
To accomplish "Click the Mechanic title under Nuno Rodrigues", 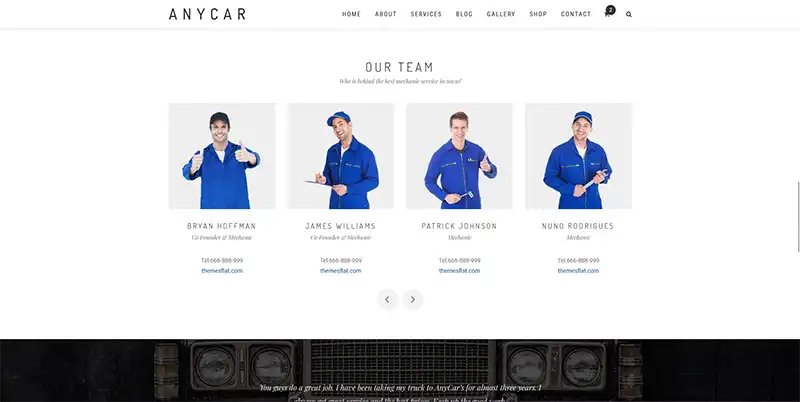I will coord(578,238).
